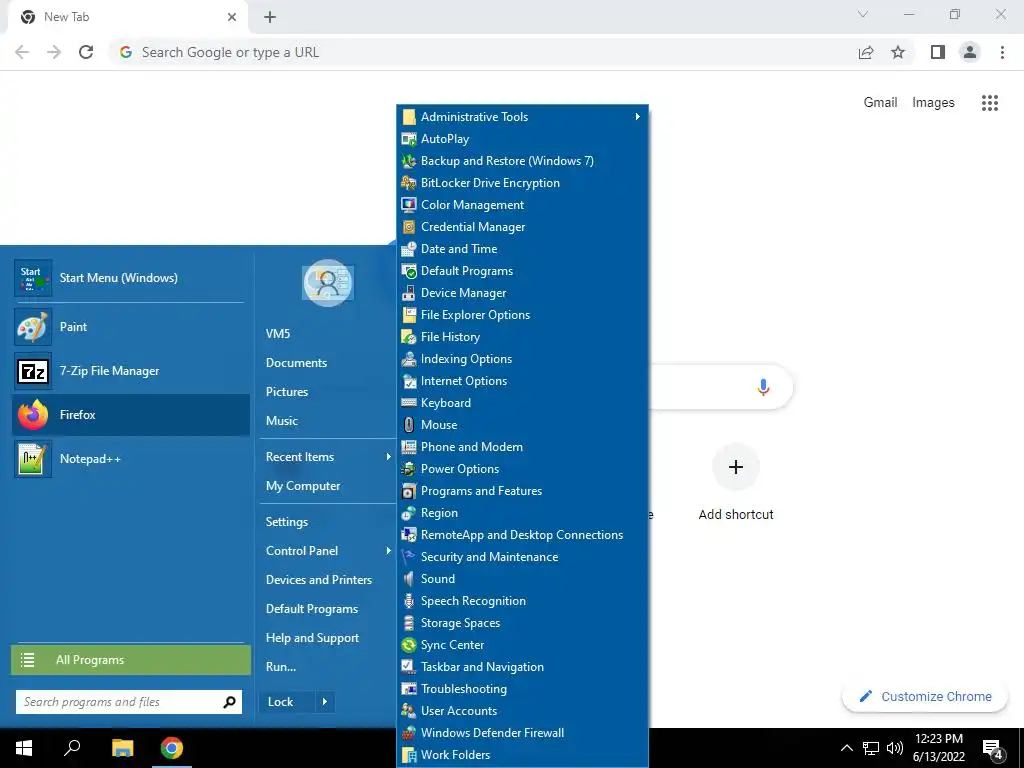Open Documents in start menu

pyautogui.click(x=296, y=363)
